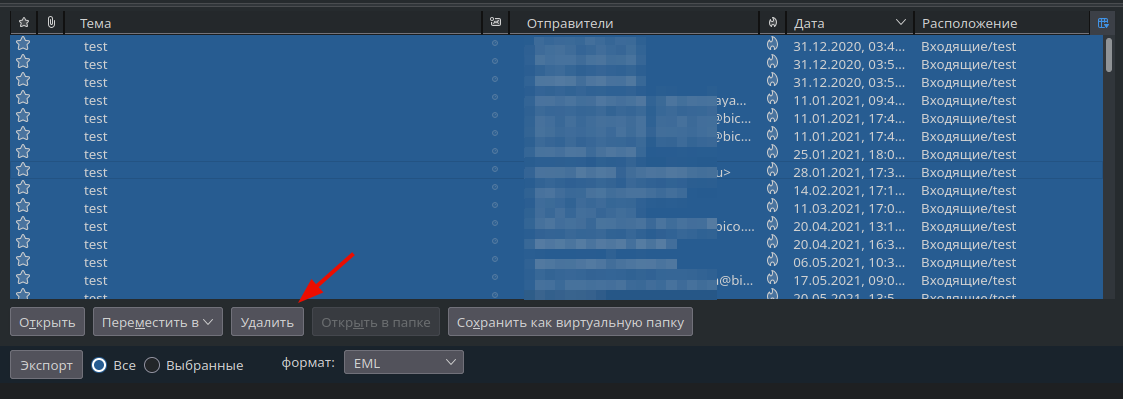Mark message 28.01.2021, 17:3 as junk
1123x399 pixels.
click(772, 170)
